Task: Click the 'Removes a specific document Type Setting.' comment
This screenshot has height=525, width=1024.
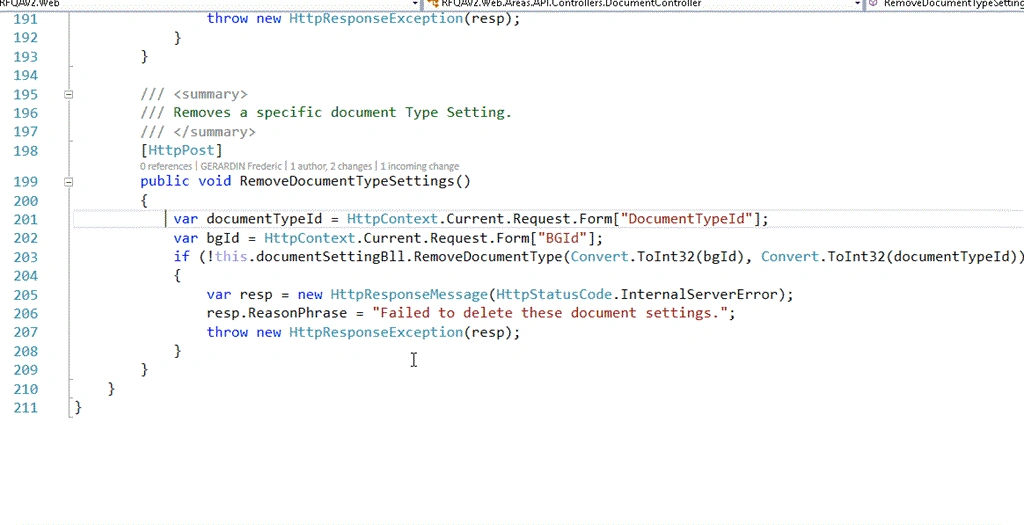Action: 342,113
